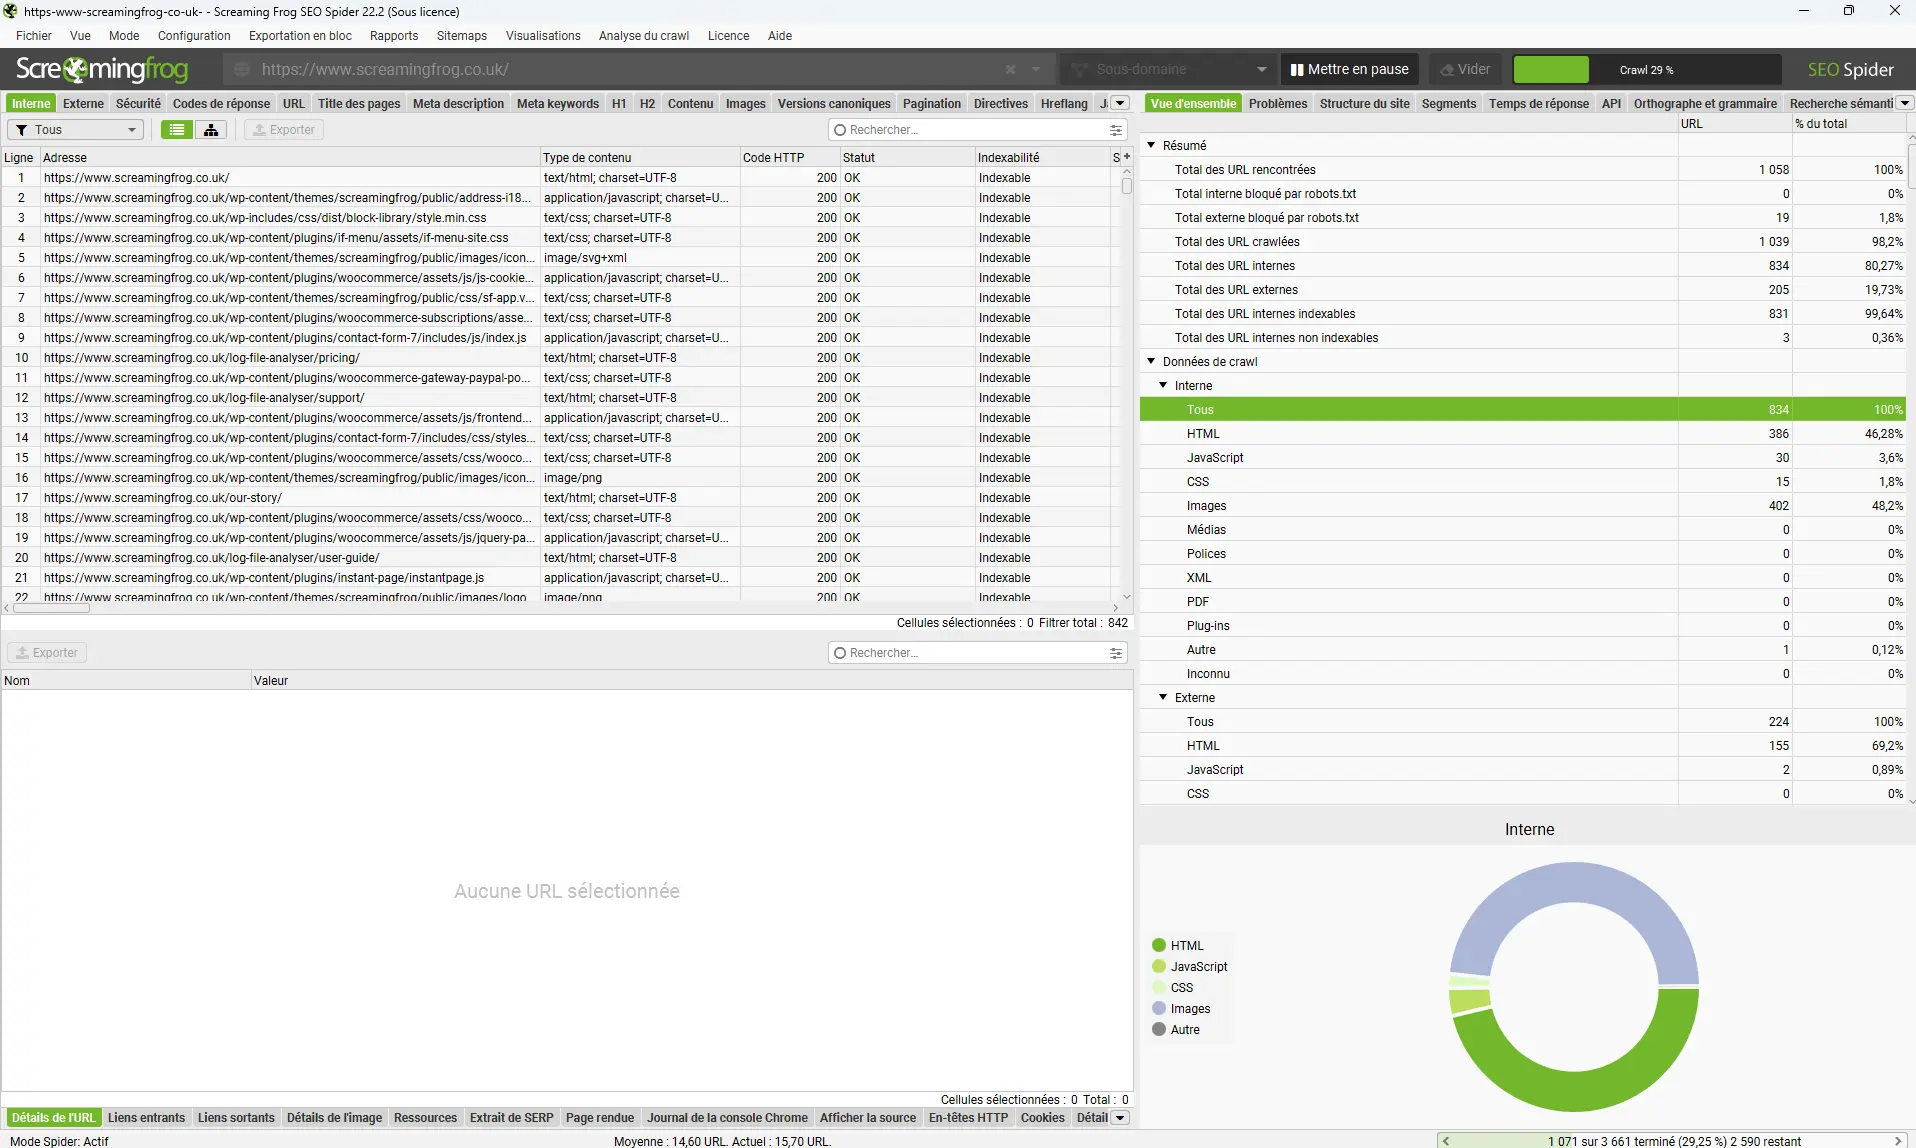Image resolution: width=1916 pixels, height=1148 pixels.
Task: Collapse the Externe tree section
Action: [1163, 697]
